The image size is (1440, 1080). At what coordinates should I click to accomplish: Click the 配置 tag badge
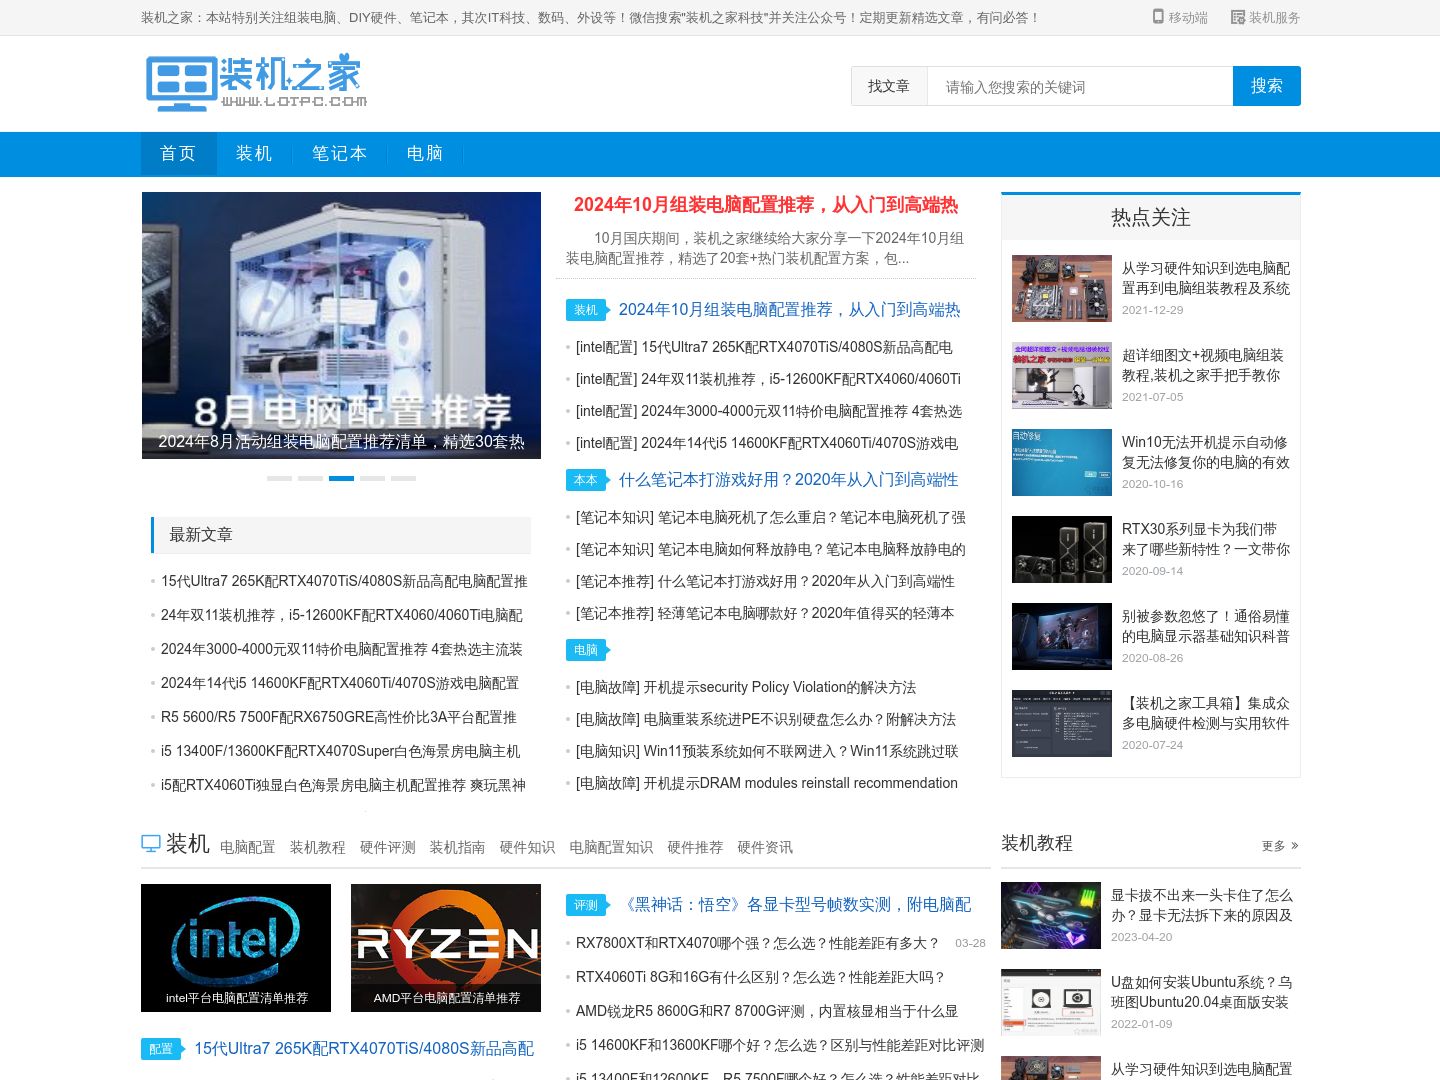(x=161, y=1049)
